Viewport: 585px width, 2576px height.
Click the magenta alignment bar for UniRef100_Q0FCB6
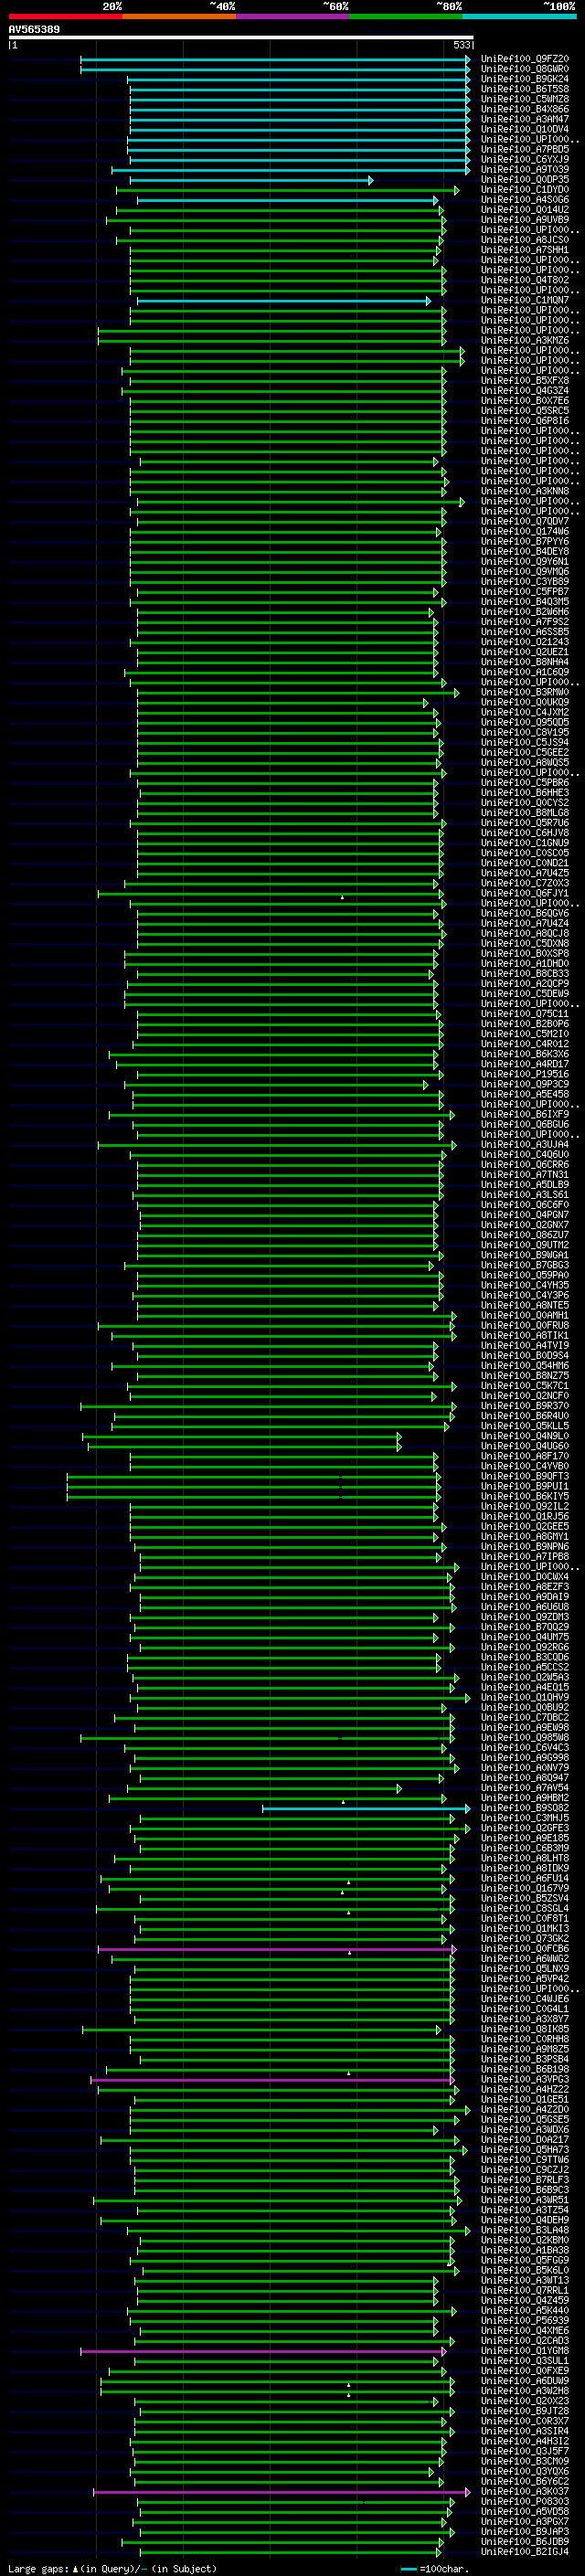[277, 1948]
